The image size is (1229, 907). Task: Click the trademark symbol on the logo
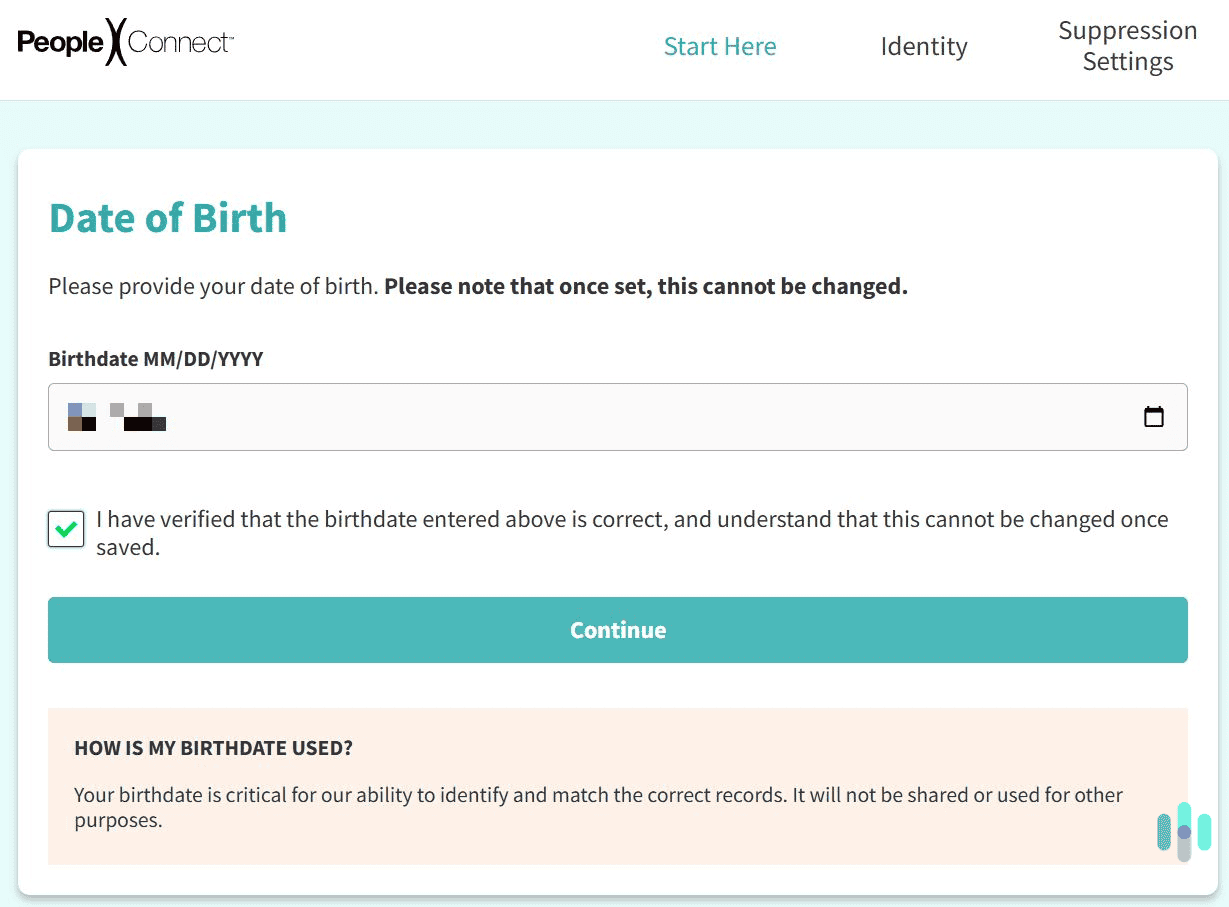coord(229,36)
